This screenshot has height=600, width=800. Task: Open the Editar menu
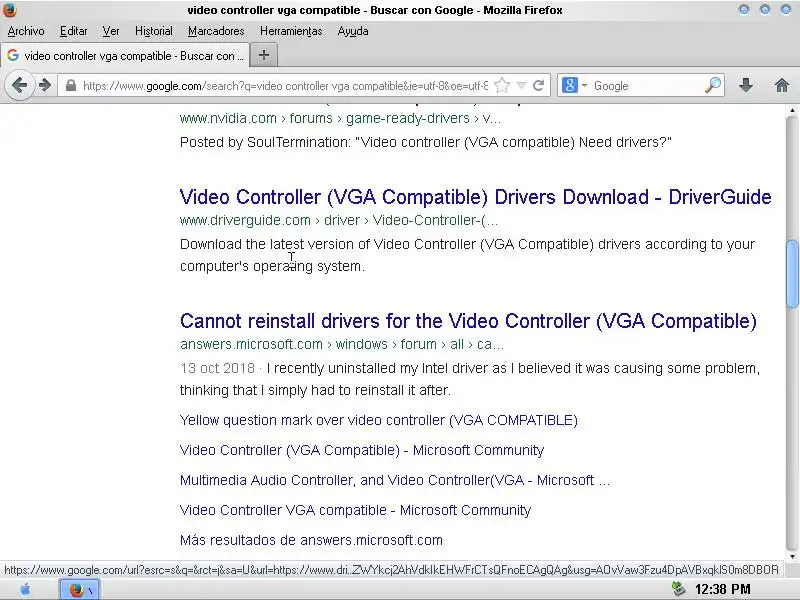tap(73, 31)
